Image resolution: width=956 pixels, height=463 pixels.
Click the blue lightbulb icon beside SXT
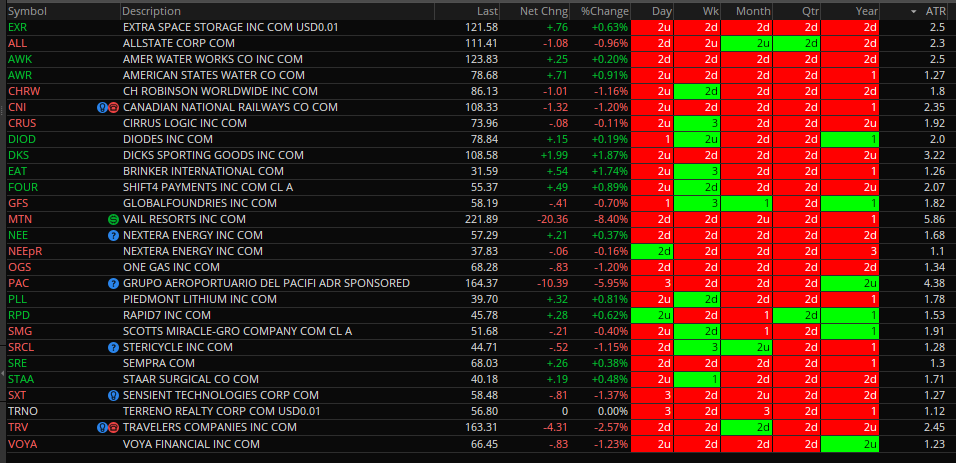tap(113, 395)
